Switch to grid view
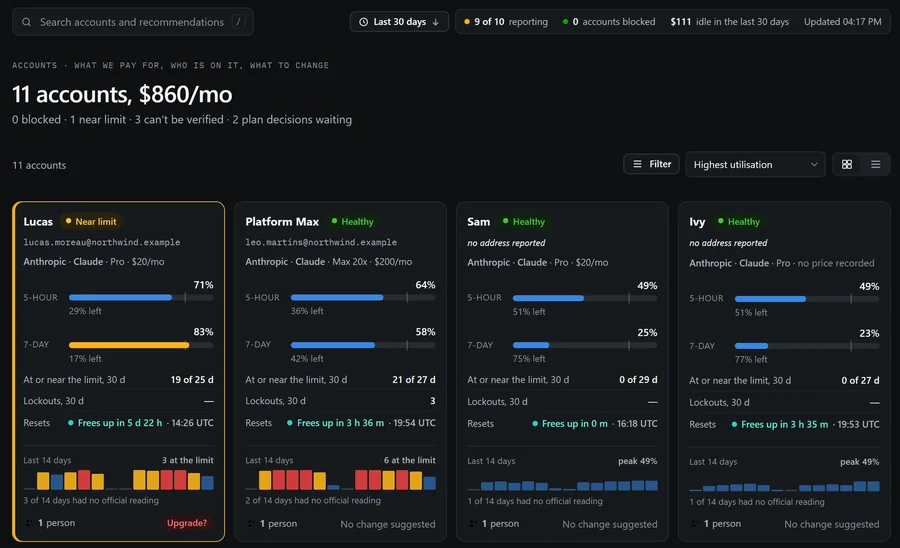This screenshot has height=548, width=900. point(847,165)
